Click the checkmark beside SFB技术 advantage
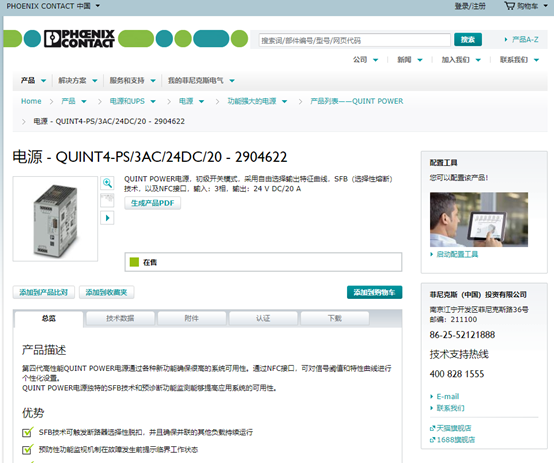 pyautogui.click(x=28, y=432)
